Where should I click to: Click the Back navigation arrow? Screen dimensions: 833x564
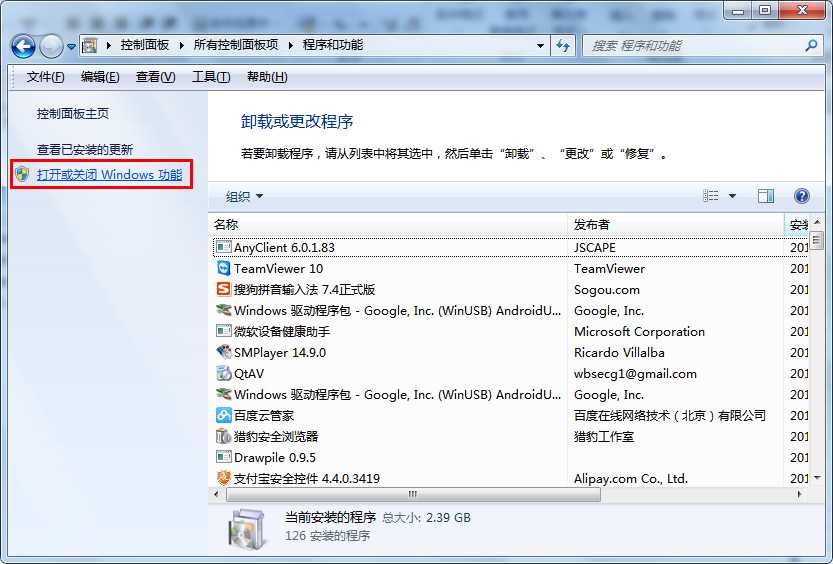(23, 47)
